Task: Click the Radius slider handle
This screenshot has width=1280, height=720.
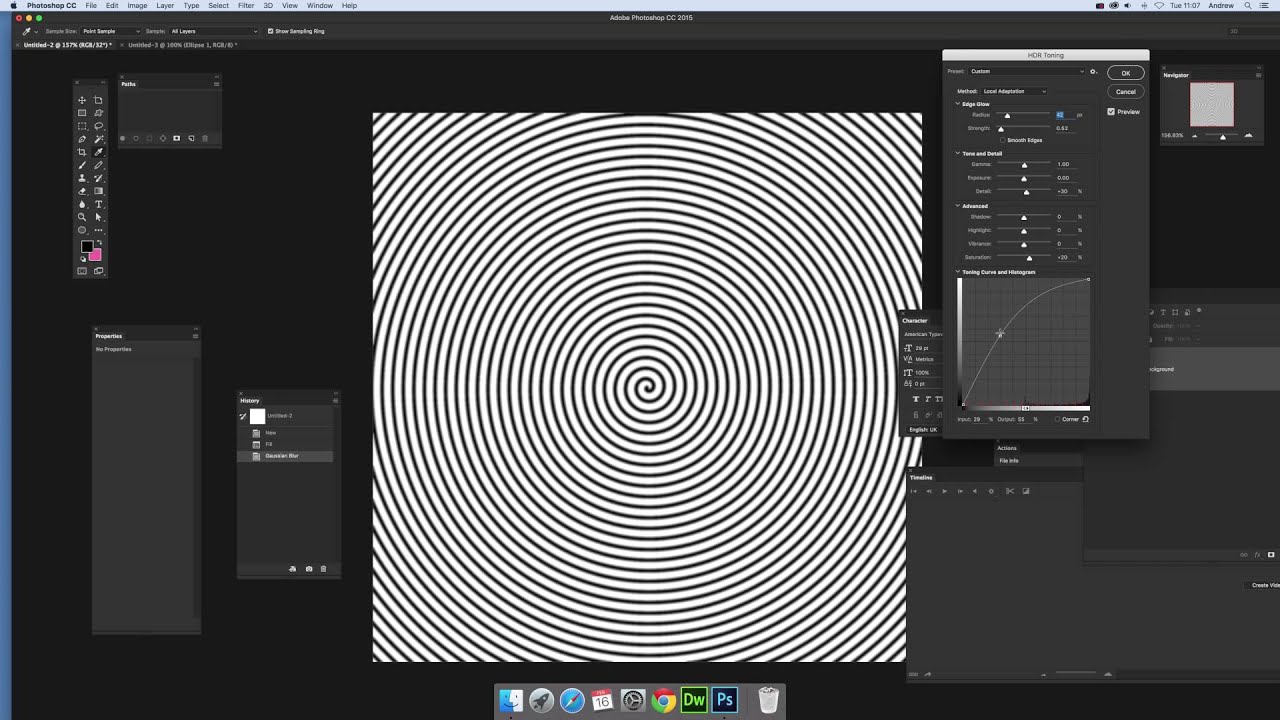Action: 1007,116
